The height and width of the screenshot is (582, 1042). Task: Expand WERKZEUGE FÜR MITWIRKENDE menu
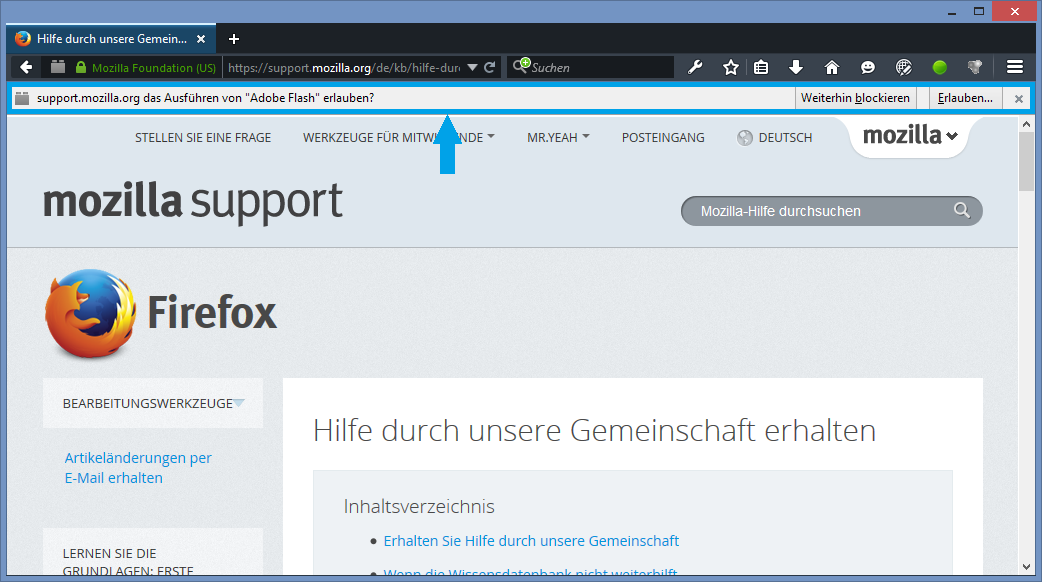[399, 138]
